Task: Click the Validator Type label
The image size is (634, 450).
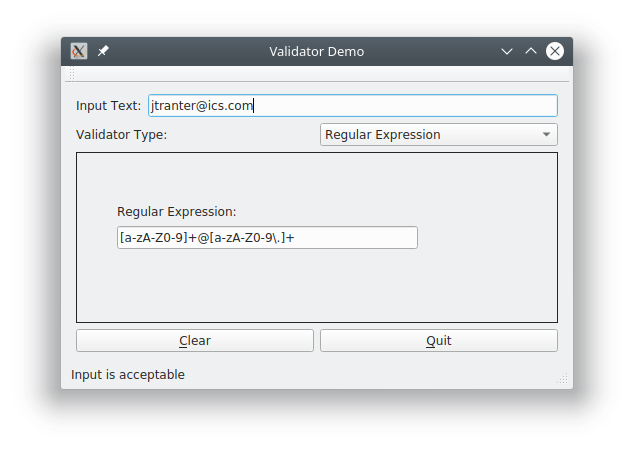Action: pos(121,135)
